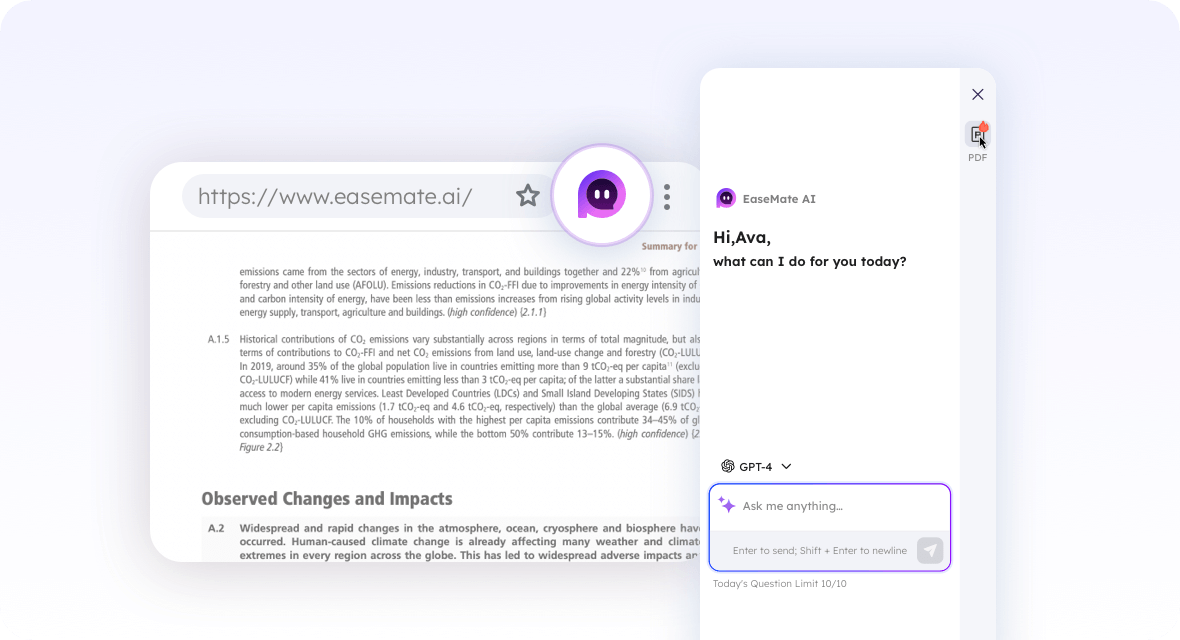This screenshot has width=1180, height=640.
Task: Click the "Today's Question Limit 10/10" text
Action: click(x=780, y=583)
